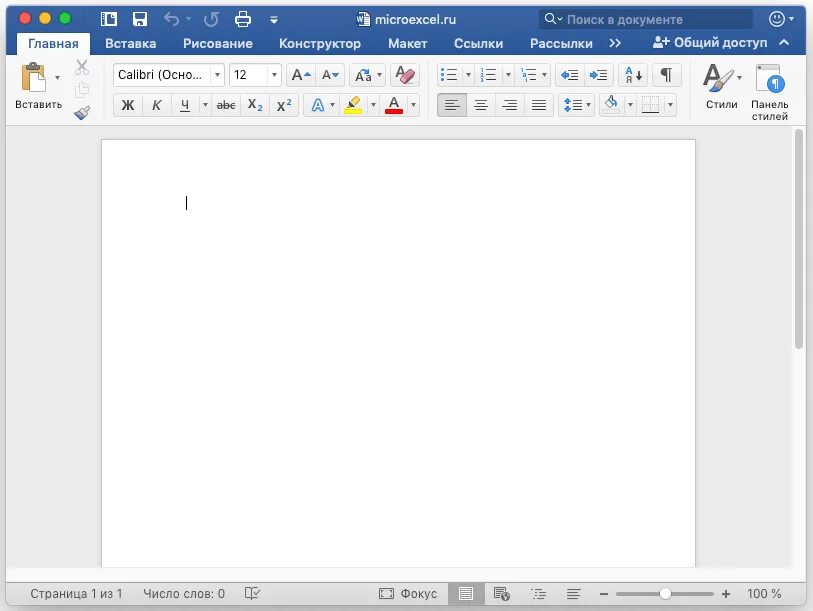Toggle underline Ч formatting
Viewport: 813px width, 611px height.
(x=185, y=105)
